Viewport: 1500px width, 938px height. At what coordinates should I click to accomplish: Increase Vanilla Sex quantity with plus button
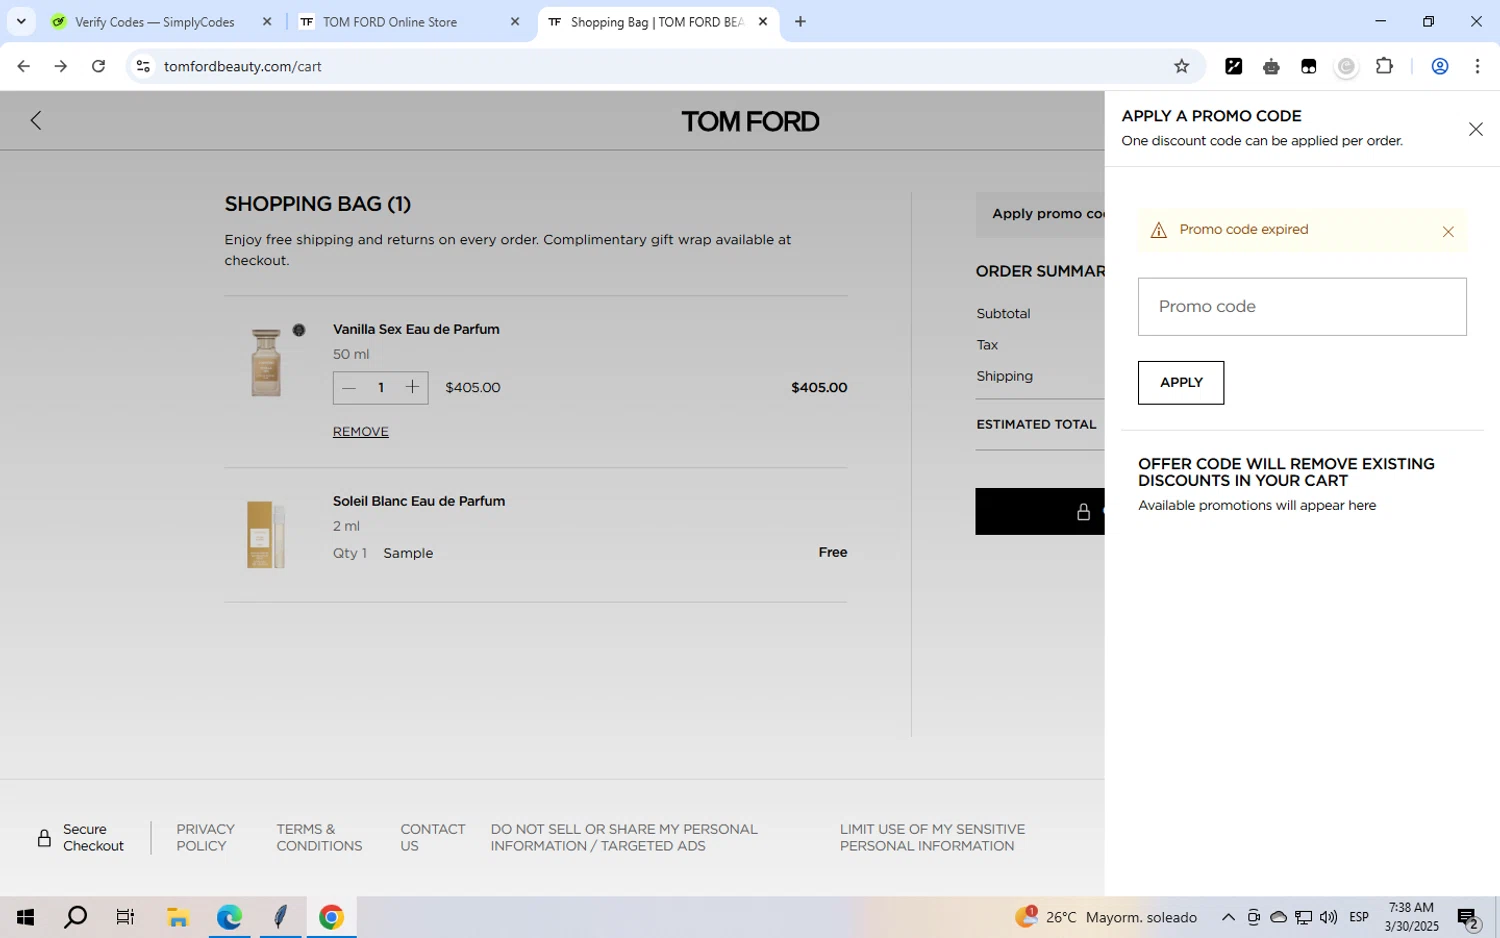pyautogui.click(x=412, y=388)
